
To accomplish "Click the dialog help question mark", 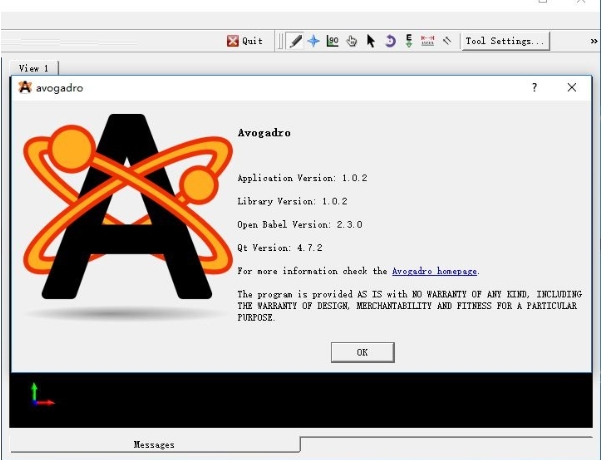I will pos(534,87).
